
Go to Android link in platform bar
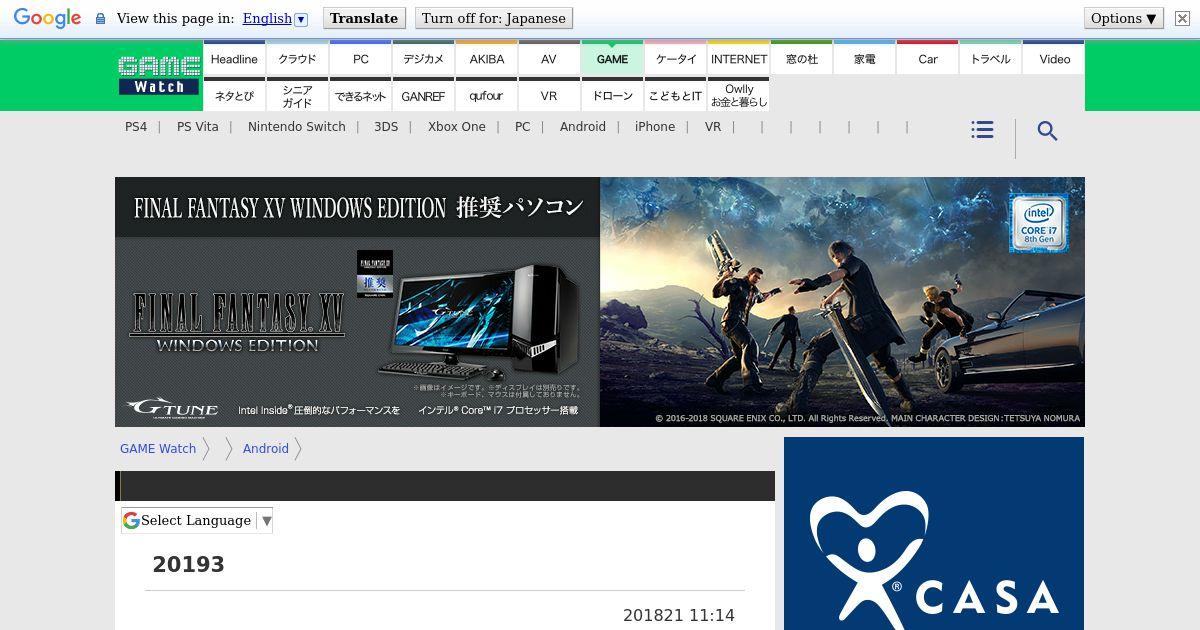(x=583, y=127)
